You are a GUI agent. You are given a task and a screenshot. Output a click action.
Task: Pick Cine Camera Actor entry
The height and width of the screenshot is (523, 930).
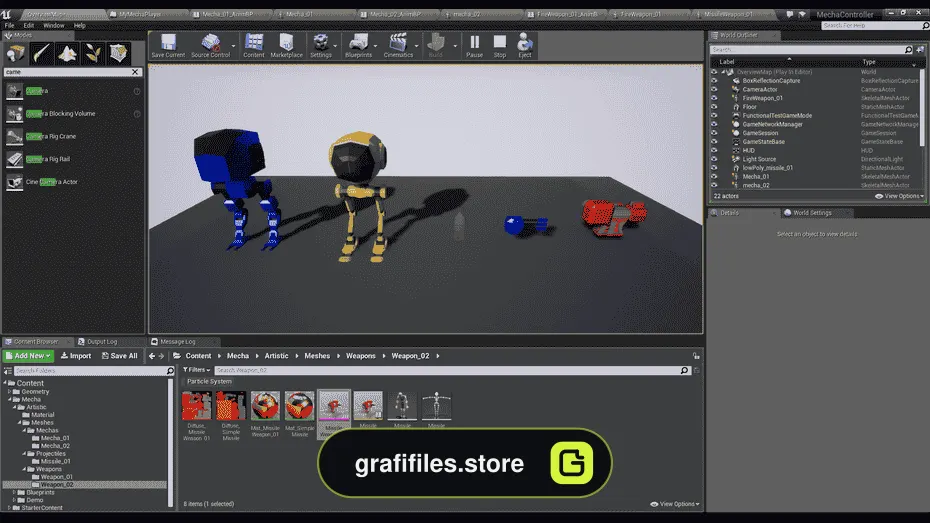pos(73,182)
